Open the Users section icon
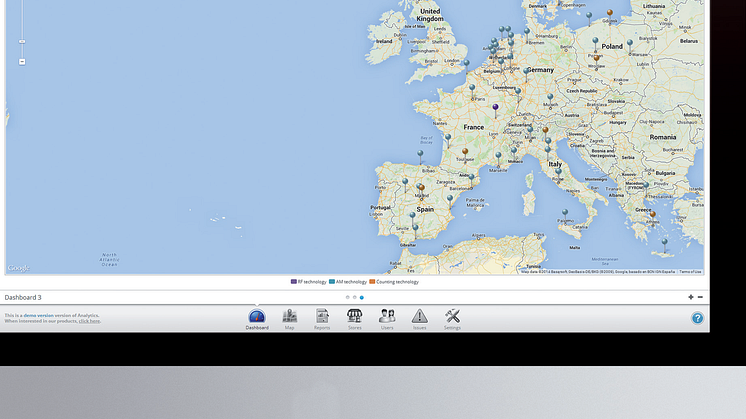 pyautogui.click(x=387, y=316)
